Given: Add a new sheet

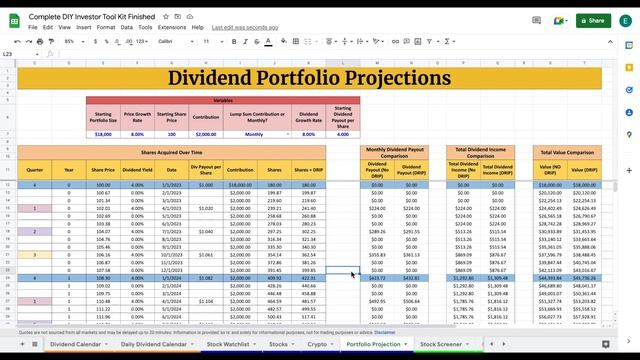Looking at the screenshot, I should coord(22,344).
